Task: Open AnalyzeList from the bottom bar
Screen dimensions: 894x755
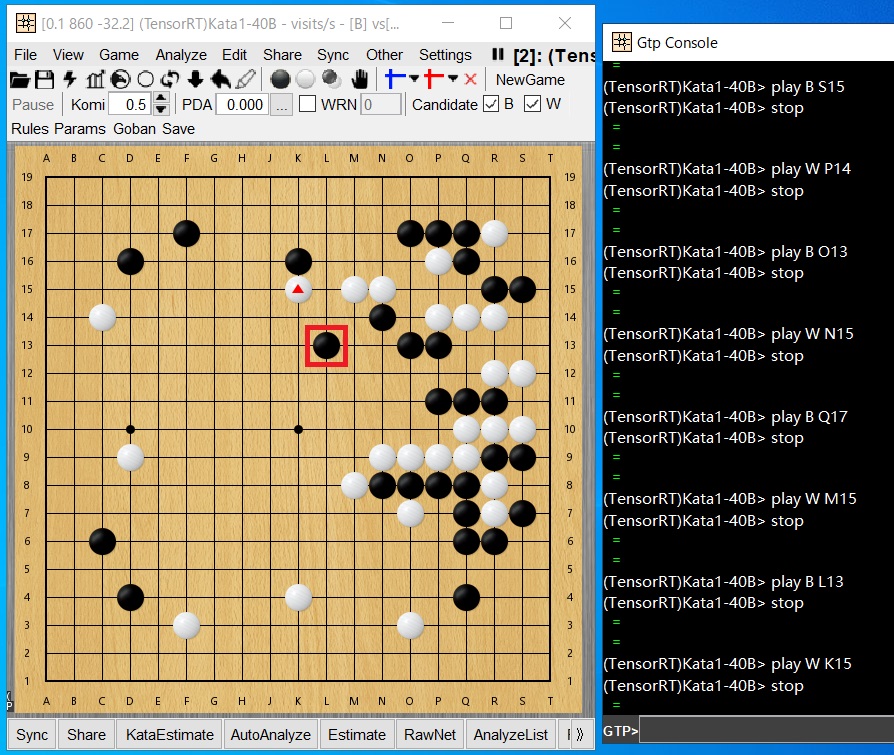Action: point(511,734)
